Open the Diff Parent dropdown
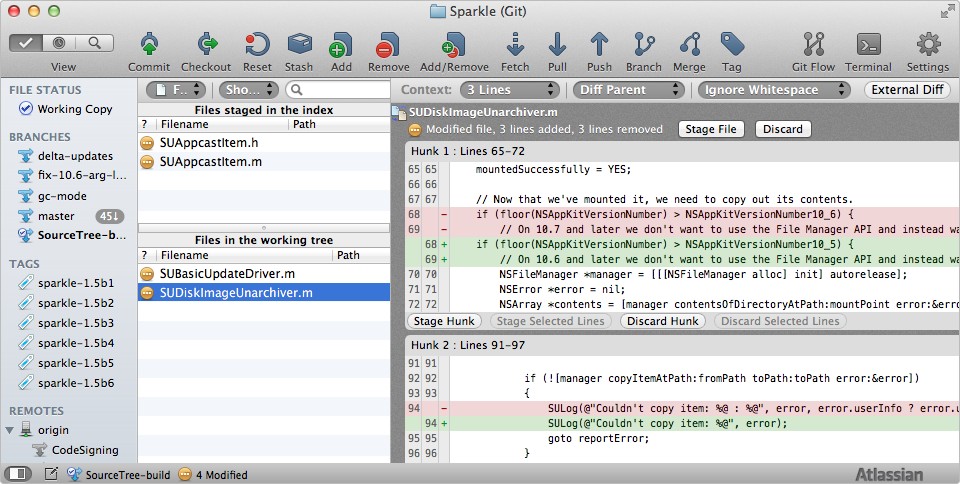Viewport: 960px width, 484px height. pos(630,90)
